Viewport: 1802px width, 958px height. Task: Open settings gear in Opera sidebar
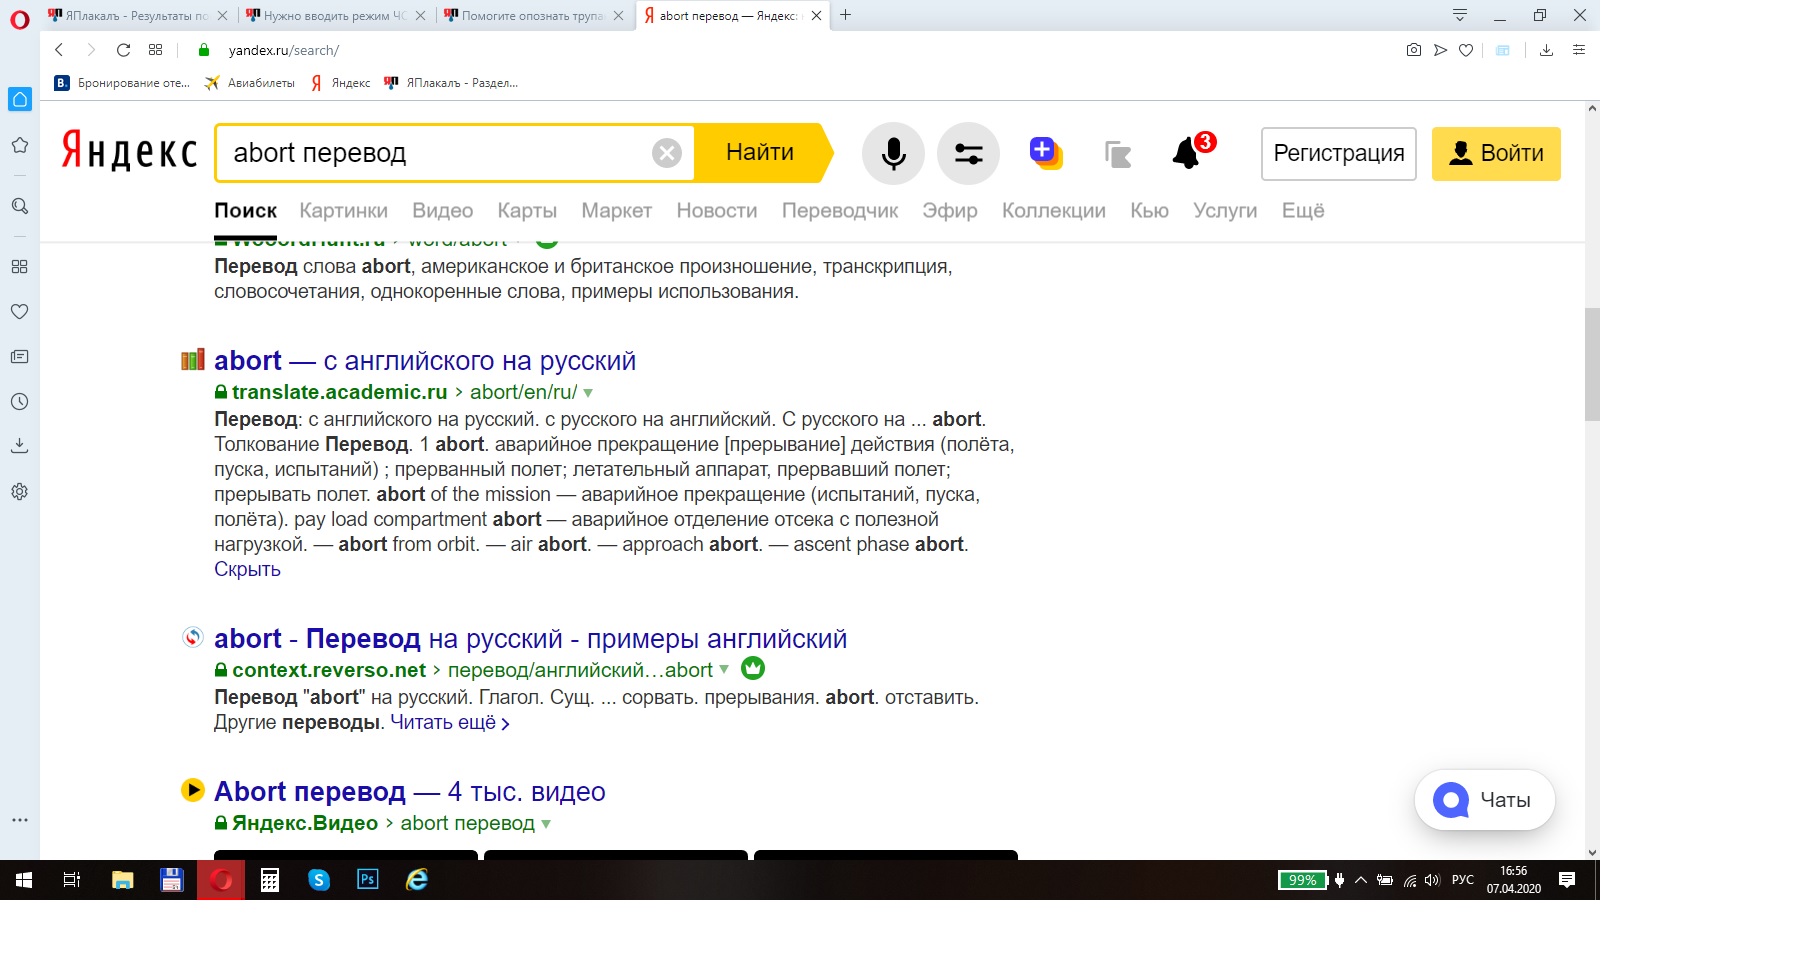[x=19, y=491]
